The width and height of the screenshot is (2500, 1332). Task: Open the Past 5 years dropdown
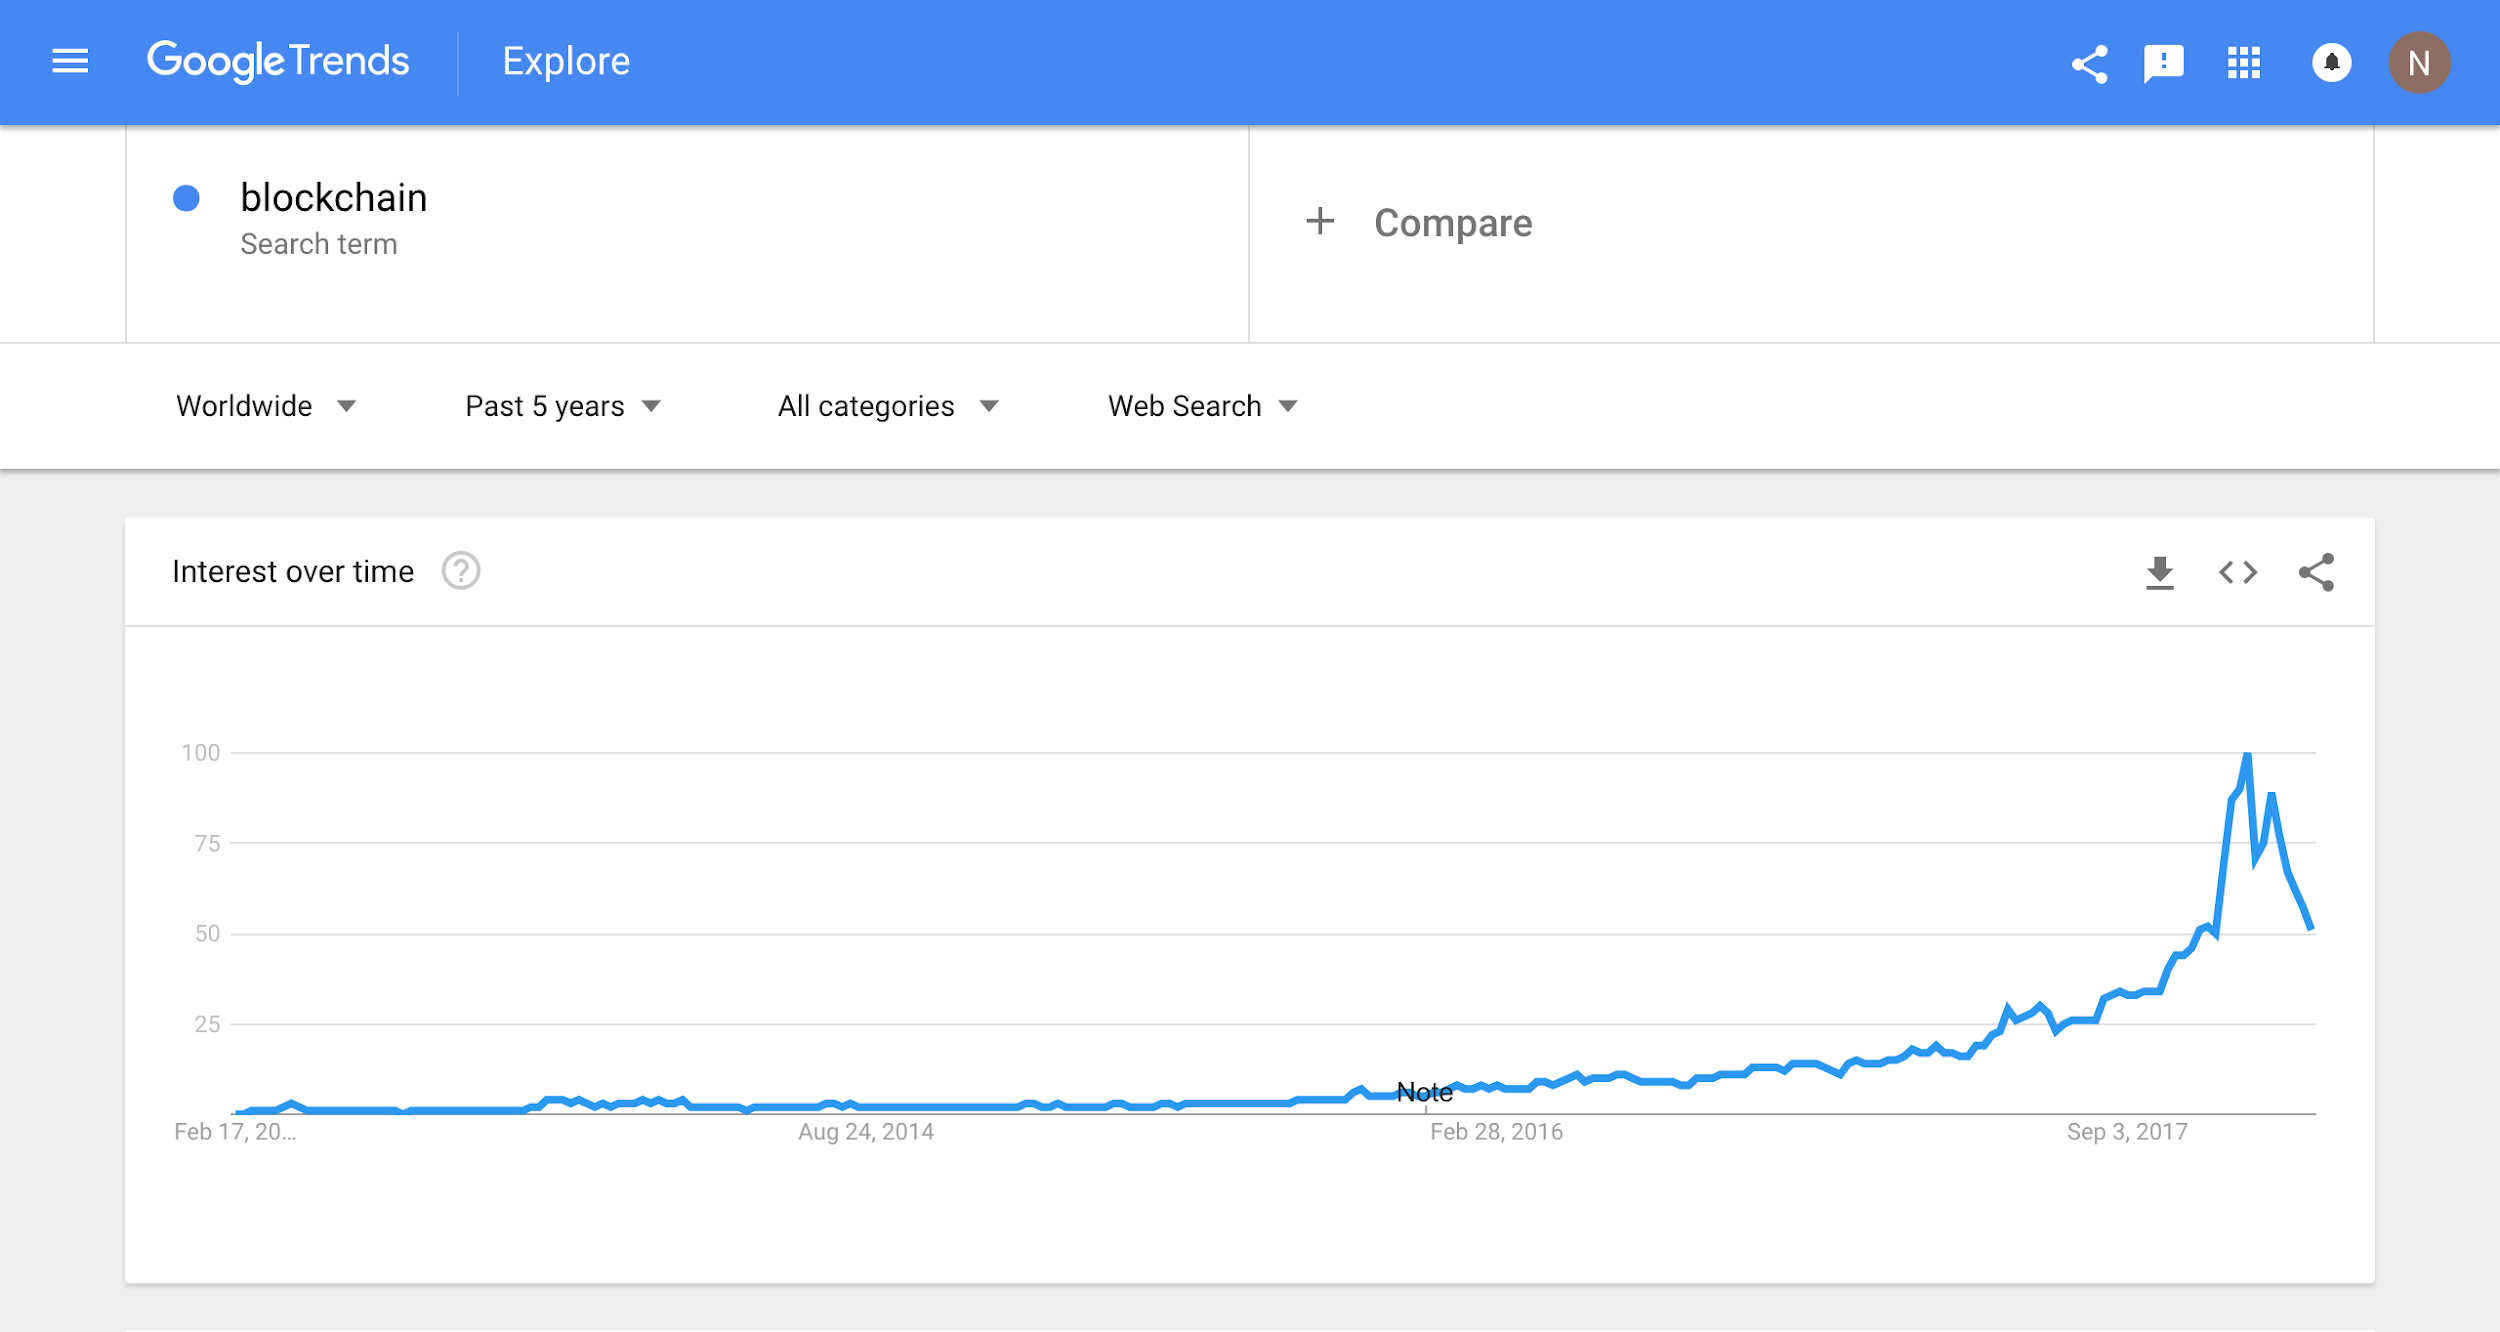click(x=563, y=406)
